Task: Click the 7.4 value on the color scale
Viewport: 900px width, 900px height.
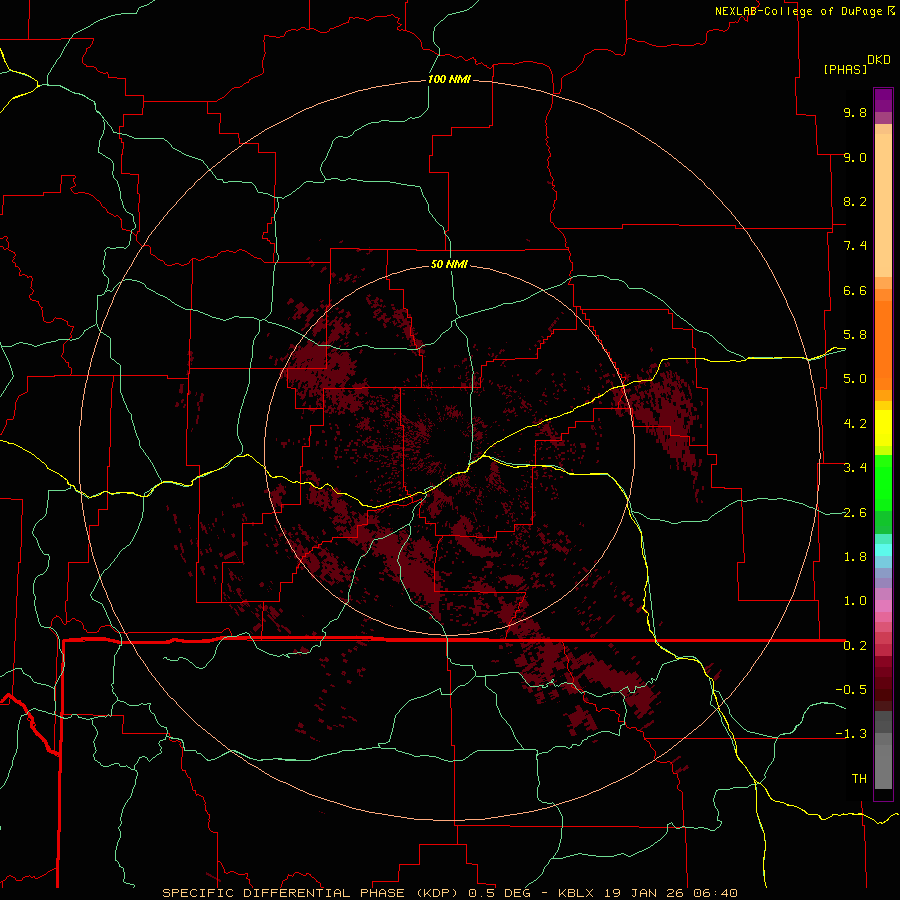Action: 855,246
